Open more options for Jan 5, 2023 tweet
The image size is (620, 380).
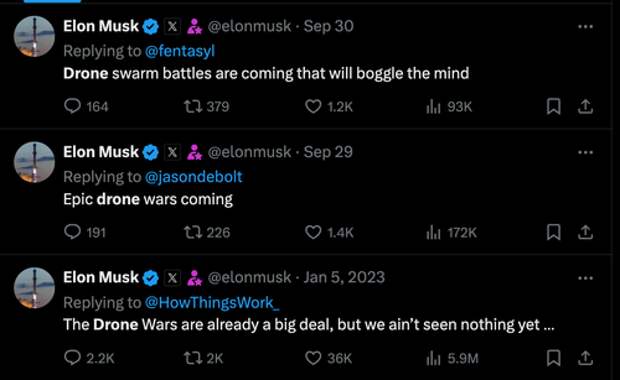point(585,278)
